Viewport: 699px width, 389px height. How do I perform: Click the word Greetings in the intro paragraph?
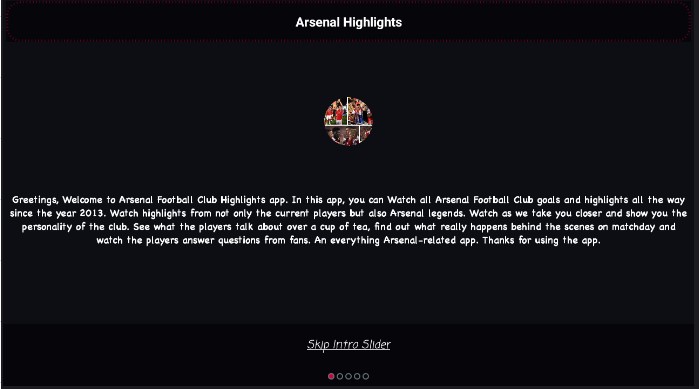(35, 200)
